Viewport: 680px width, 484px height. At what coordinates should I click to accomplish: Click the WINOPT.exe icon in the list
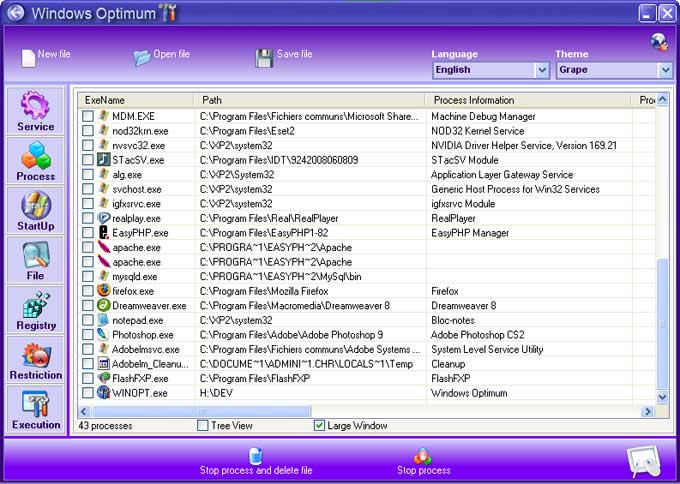coord(104,392)
